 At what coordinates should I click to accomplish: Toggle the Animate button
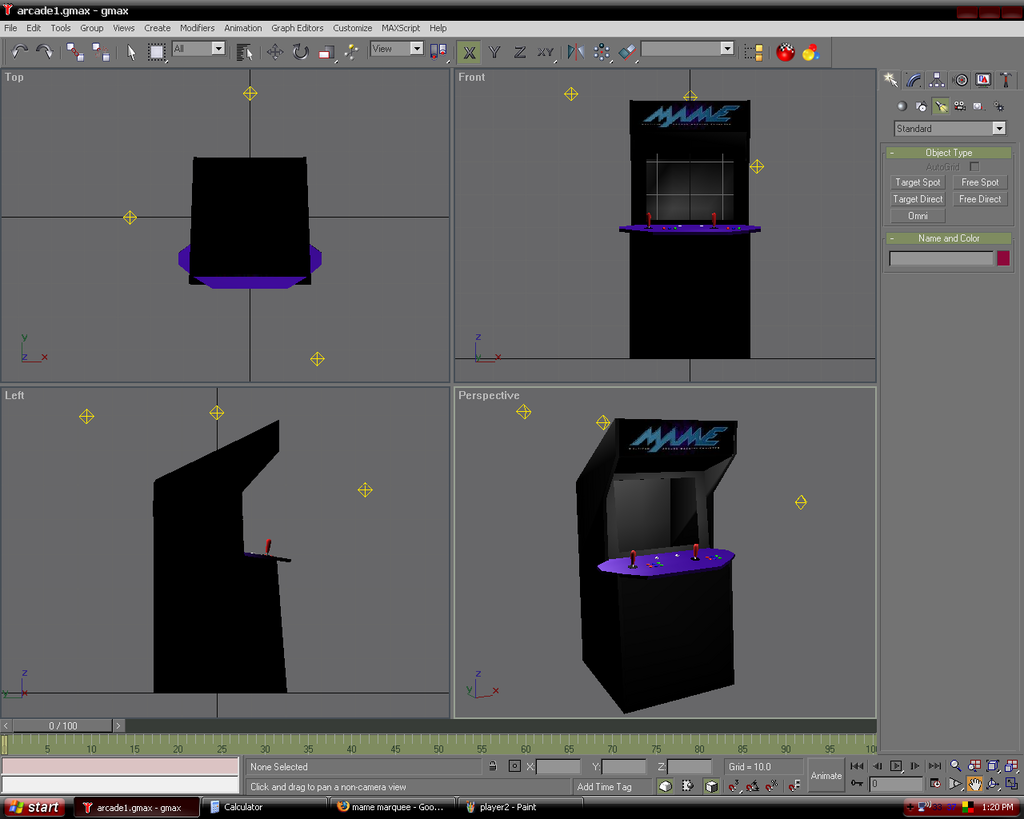tap(826, 776)
